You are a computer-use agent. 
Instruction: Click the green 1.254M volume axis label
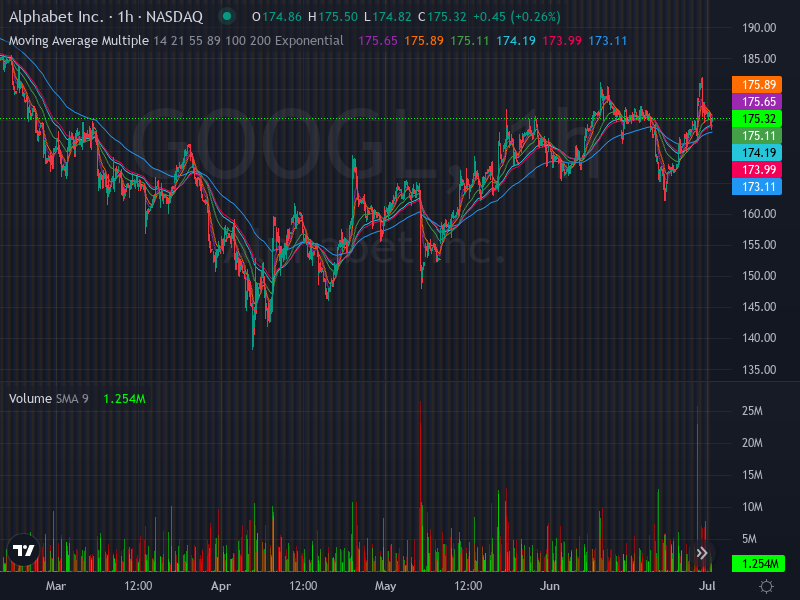(759, 563)
